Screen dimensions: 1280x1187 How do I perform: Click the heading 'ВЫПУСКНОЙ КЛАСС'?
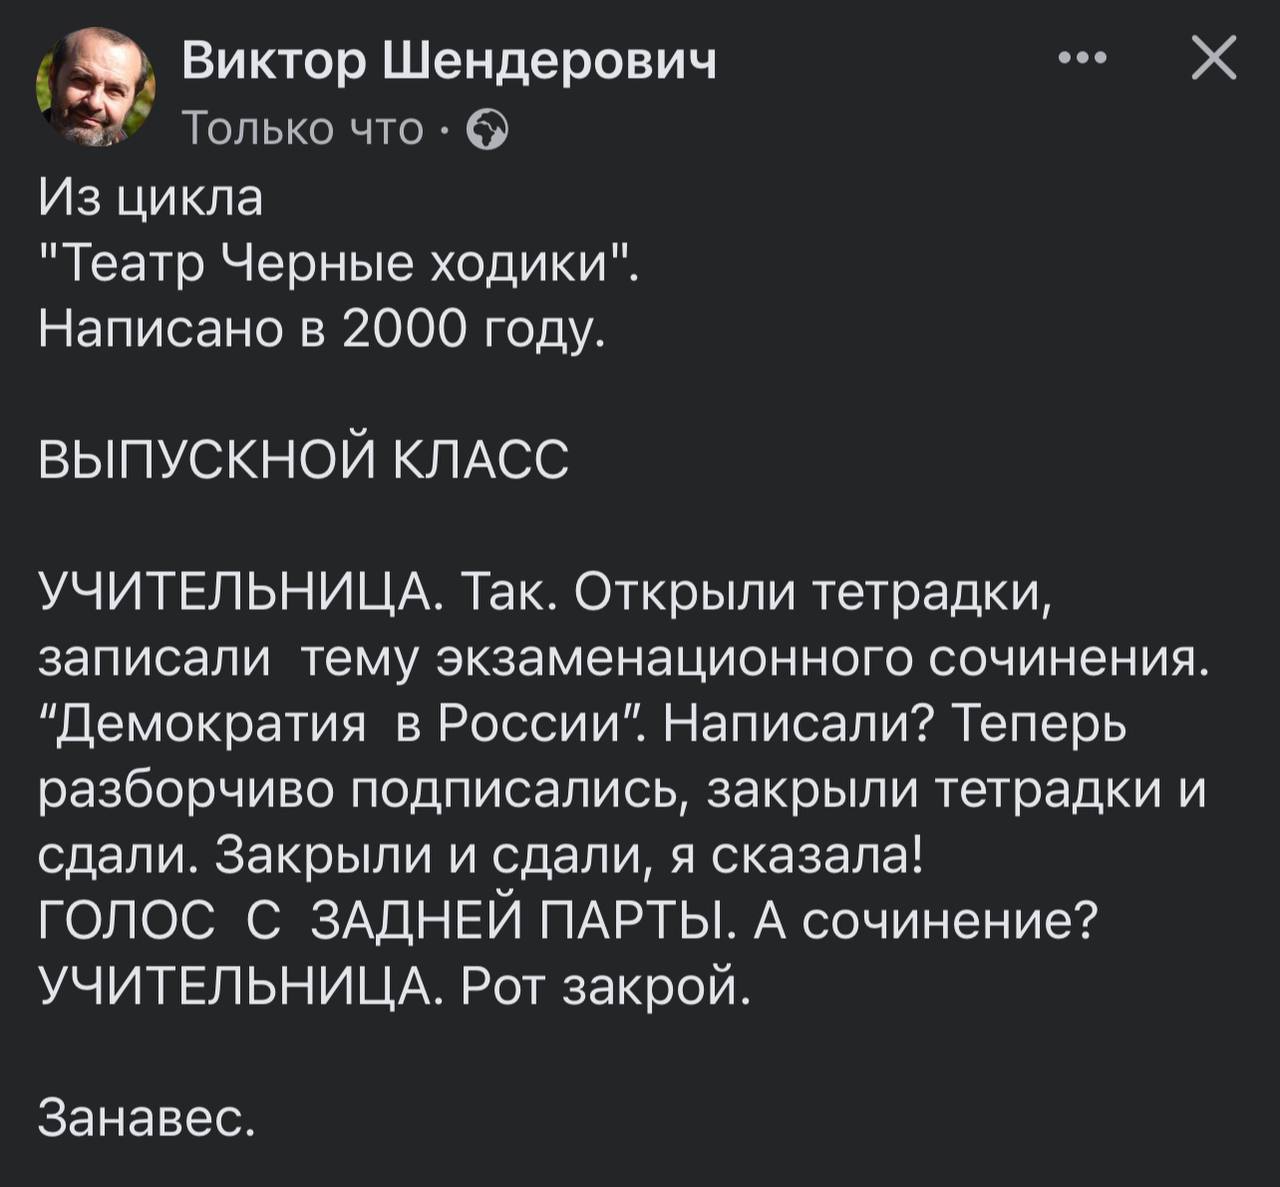[x=303, y=462]
